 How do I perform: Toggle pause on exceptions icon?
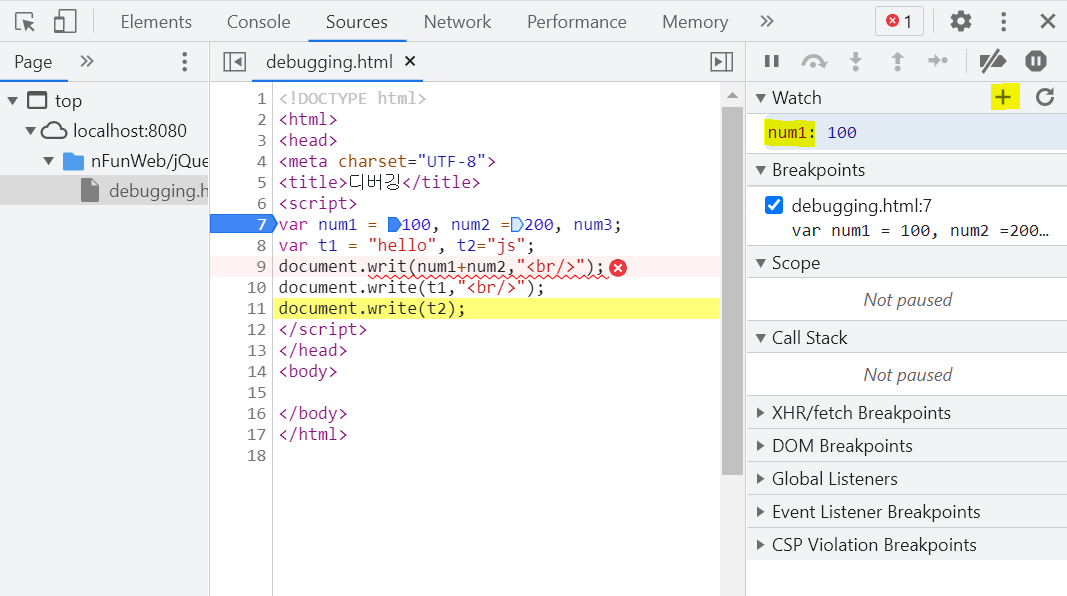pyautogui.click(x=1036, y=61)
